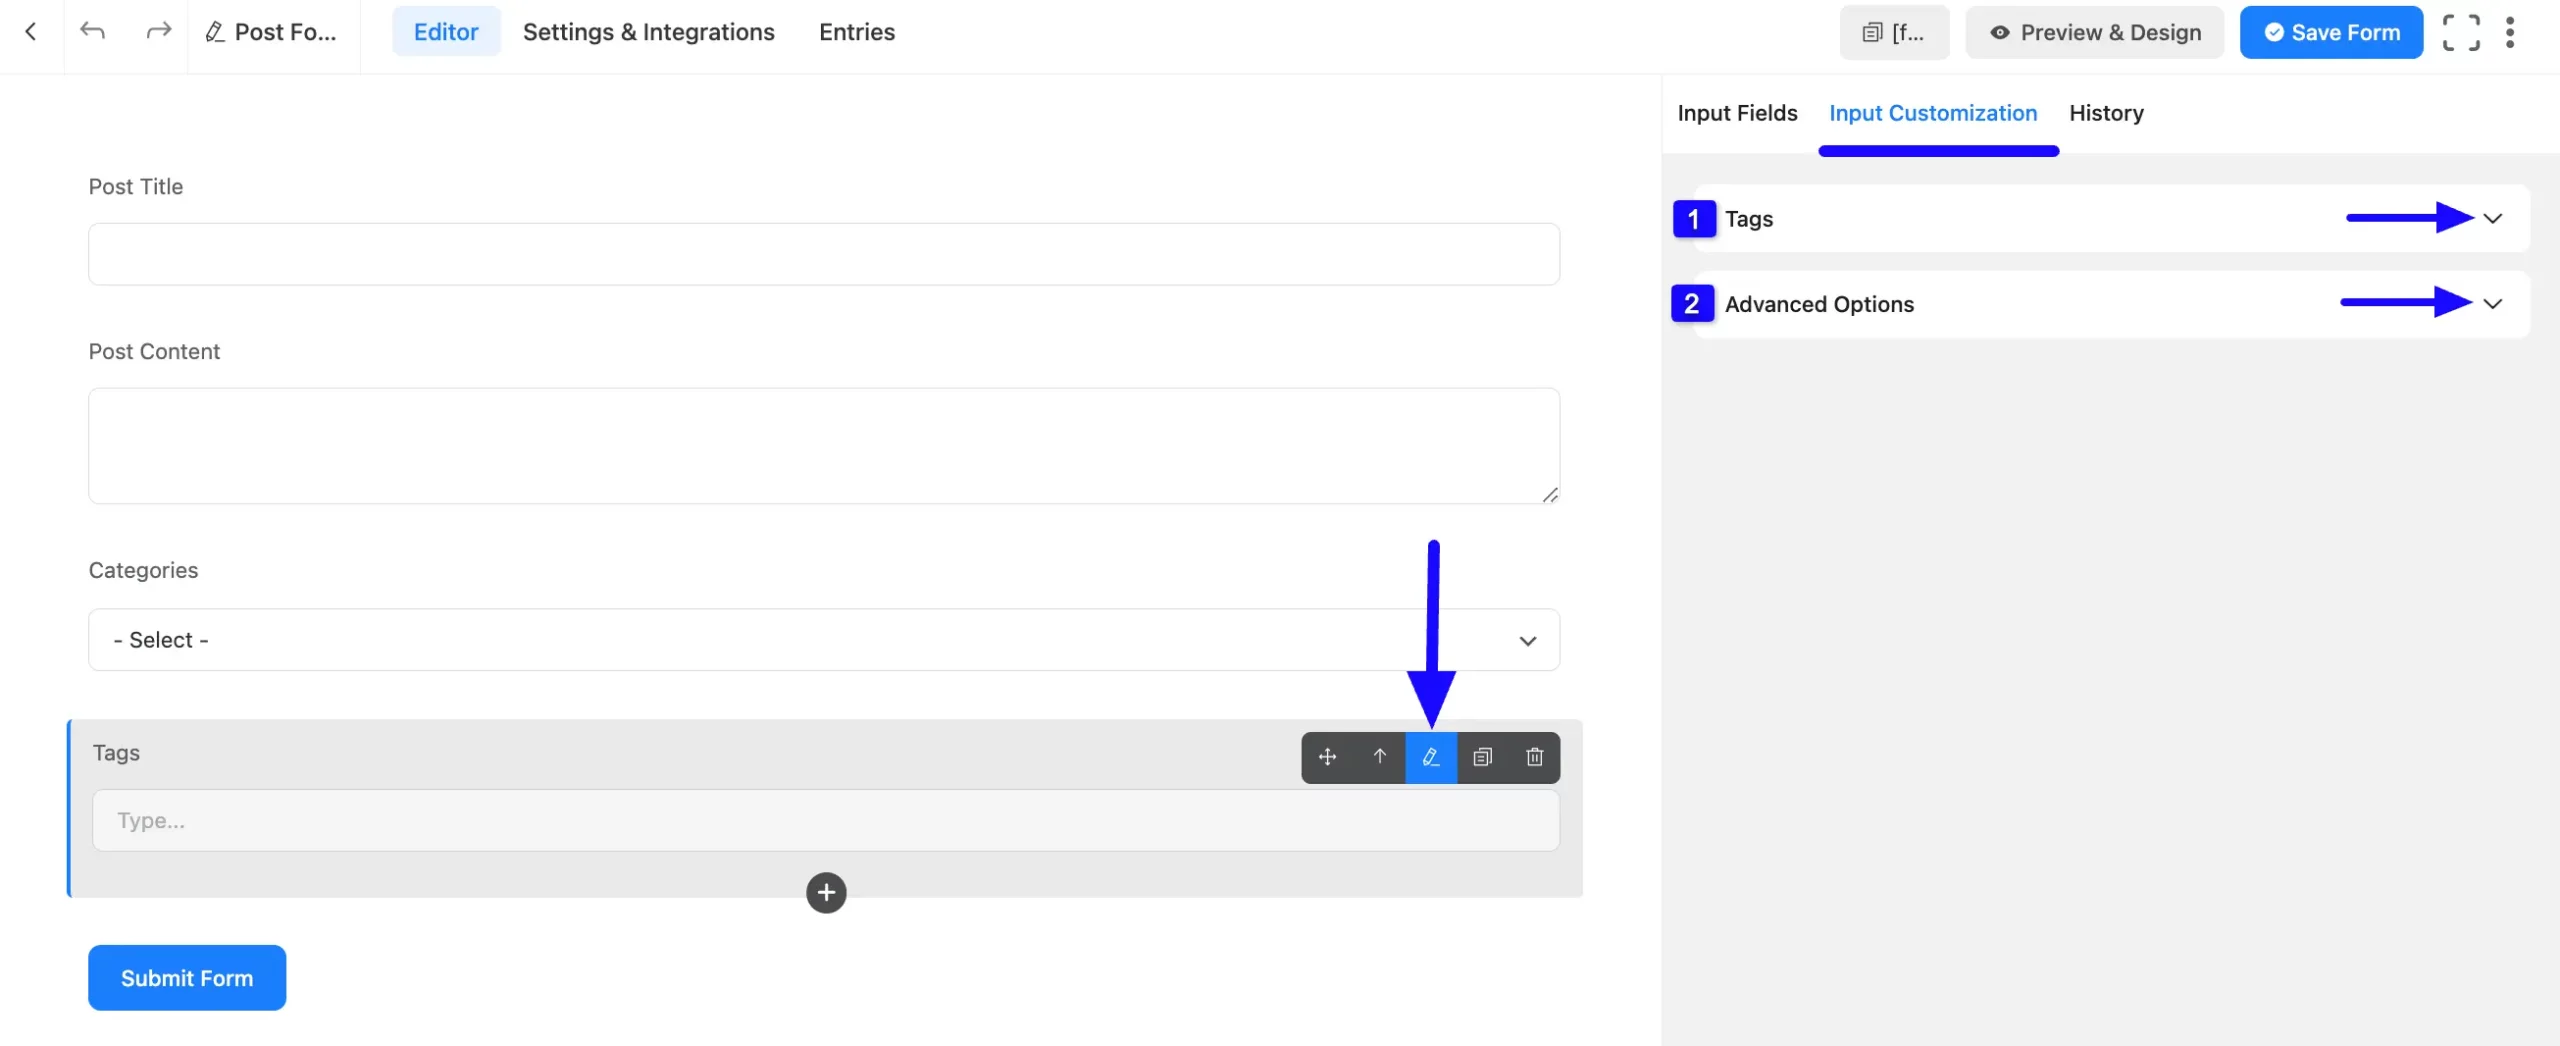Save the form

tap(2331, 32)
